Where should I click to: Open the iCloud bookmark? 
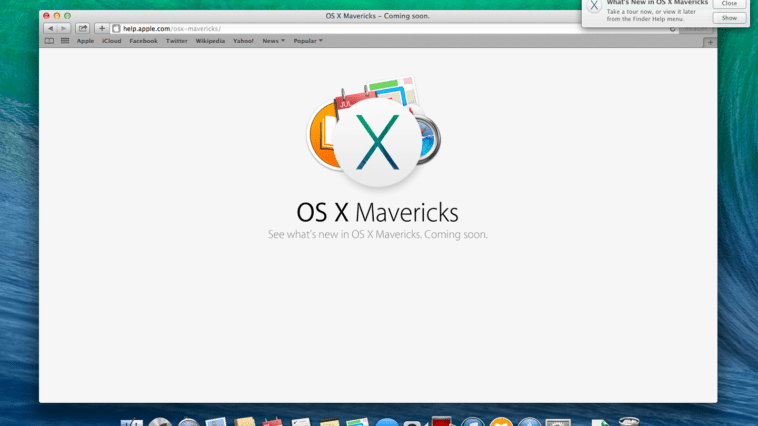[111, 41]
